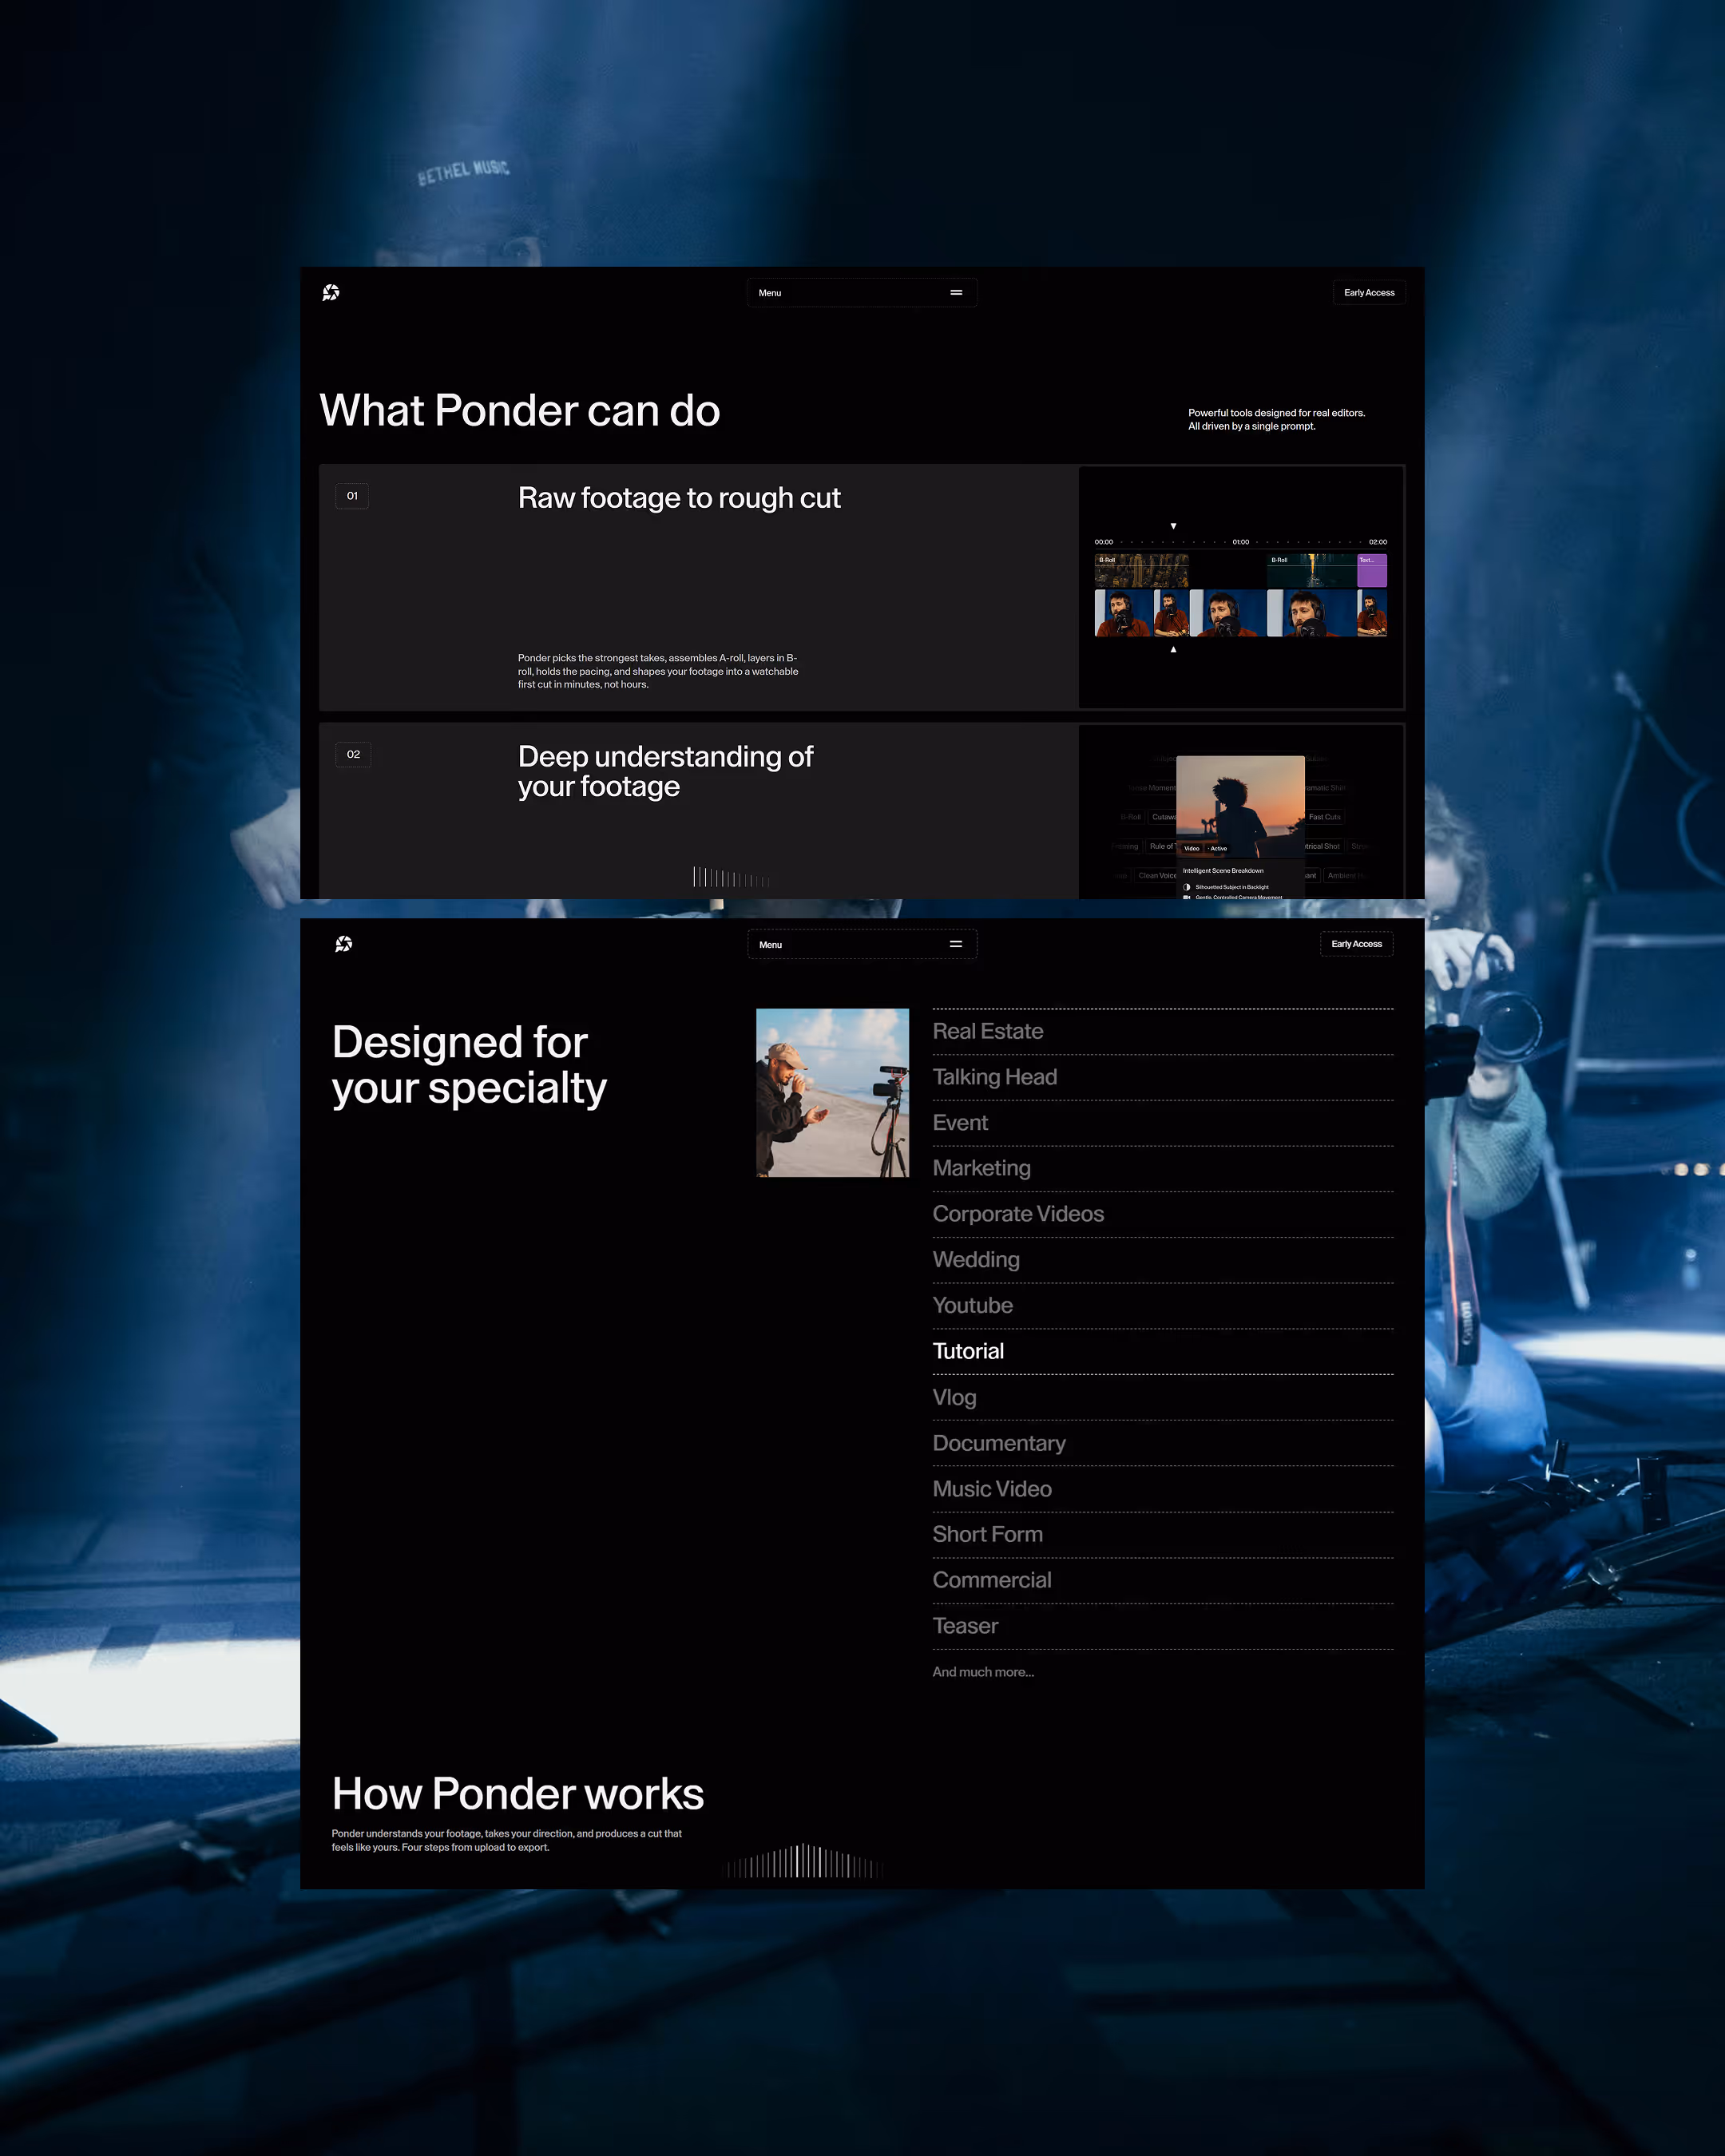Image resolution: width=1725 pixels, height=2156 pixels.
Task: Click the Designed for your specialty heading
Action: (x=469, y=1065)
